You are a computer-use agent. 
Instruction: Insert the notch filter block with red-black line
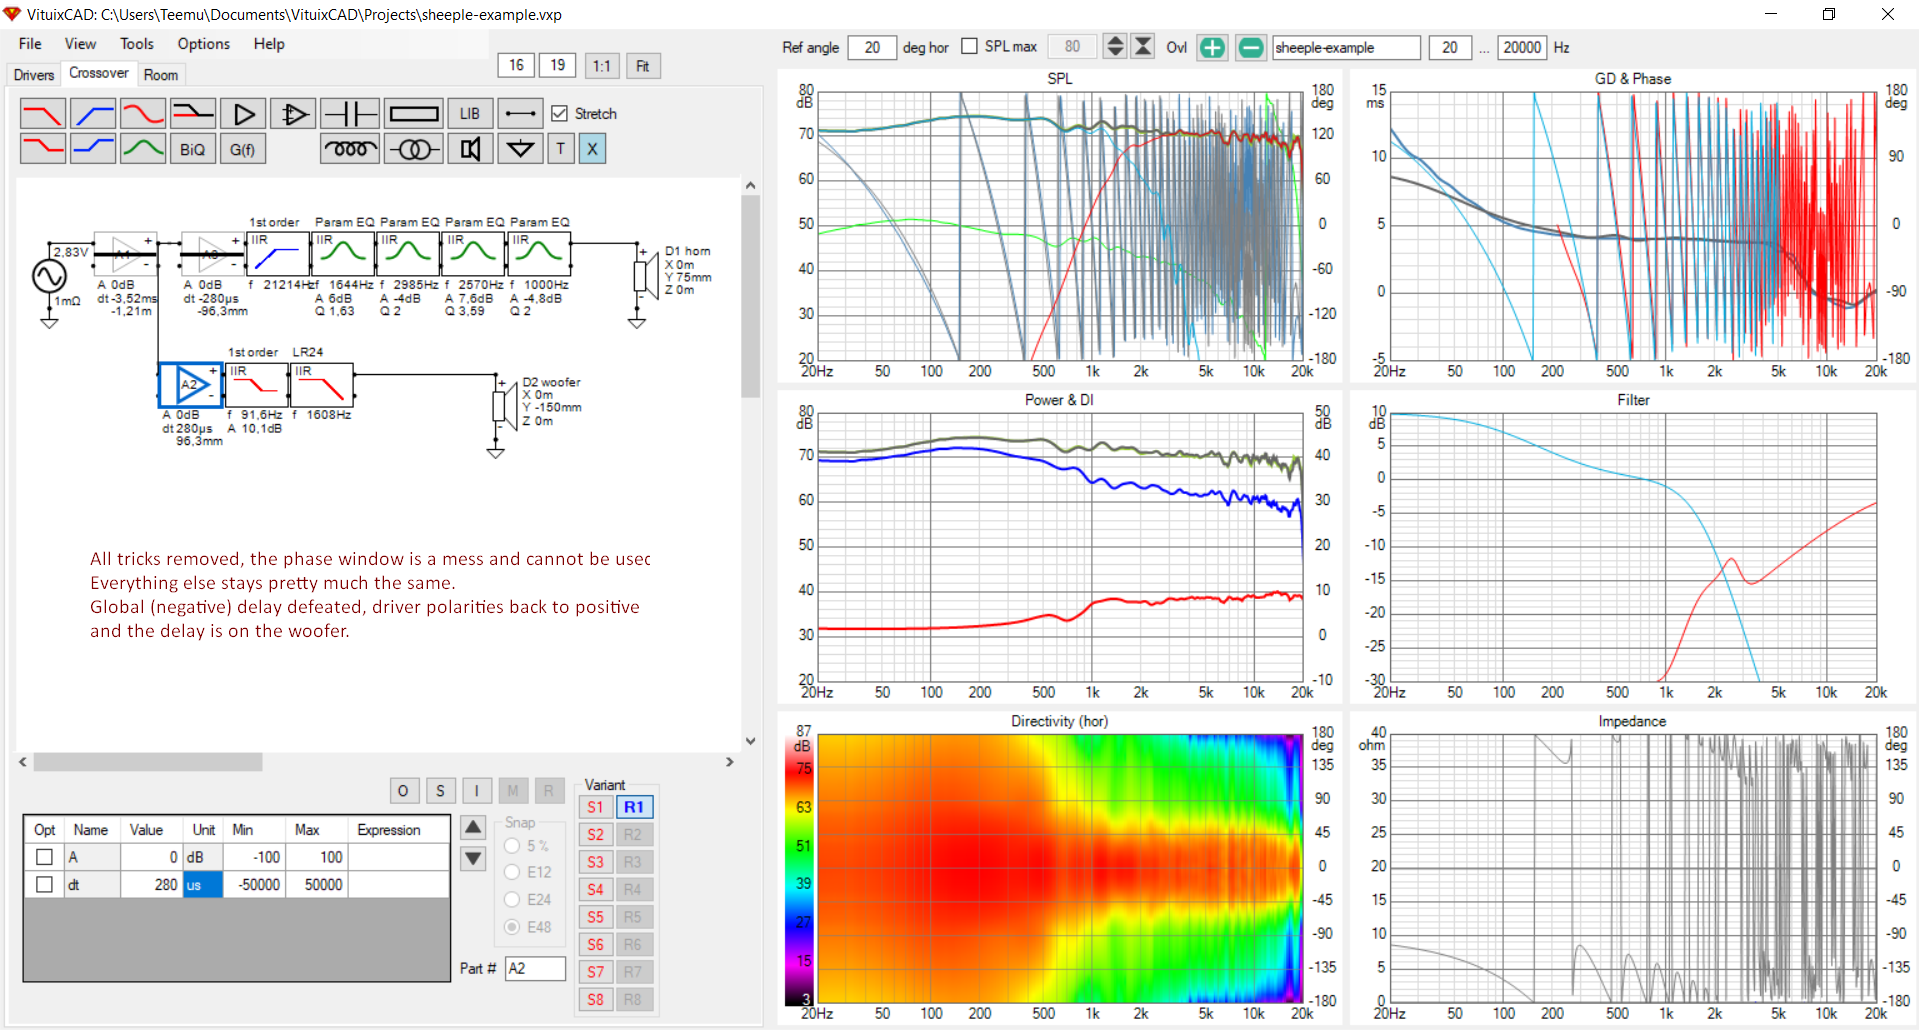pyautogui.click(x=193, y=114)
